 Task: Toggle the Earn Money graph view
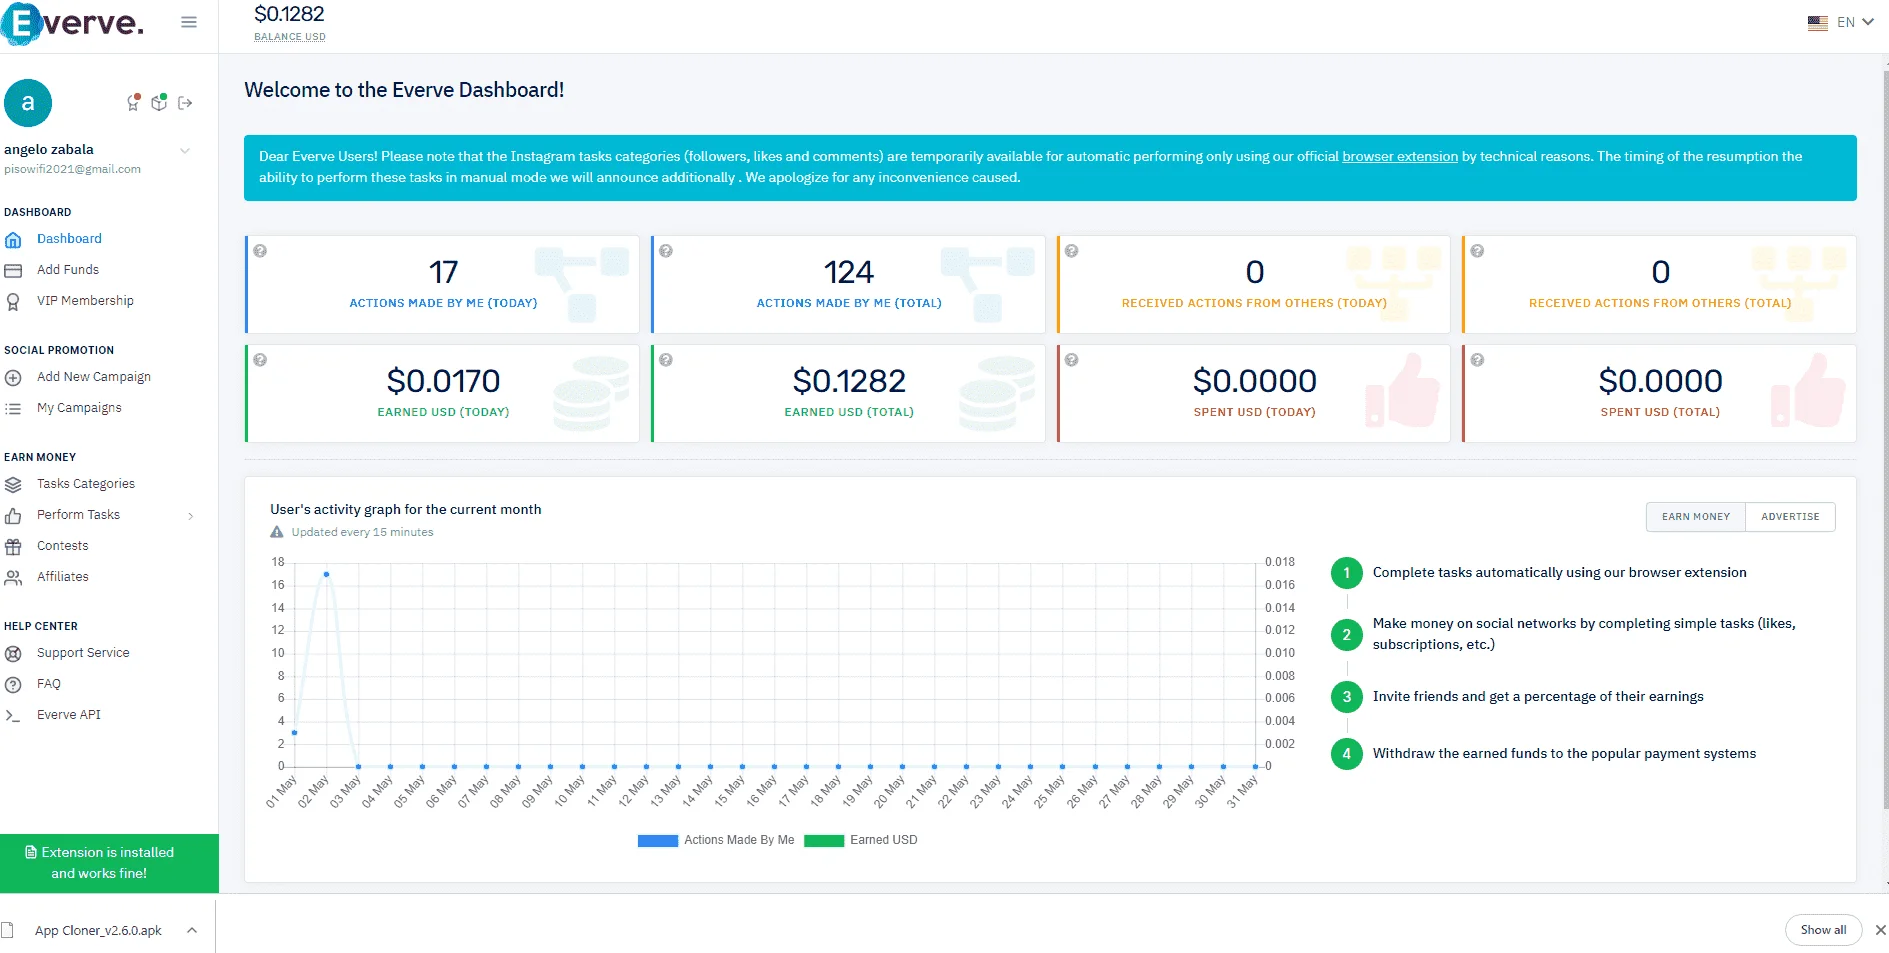[x=1696, y=517]
